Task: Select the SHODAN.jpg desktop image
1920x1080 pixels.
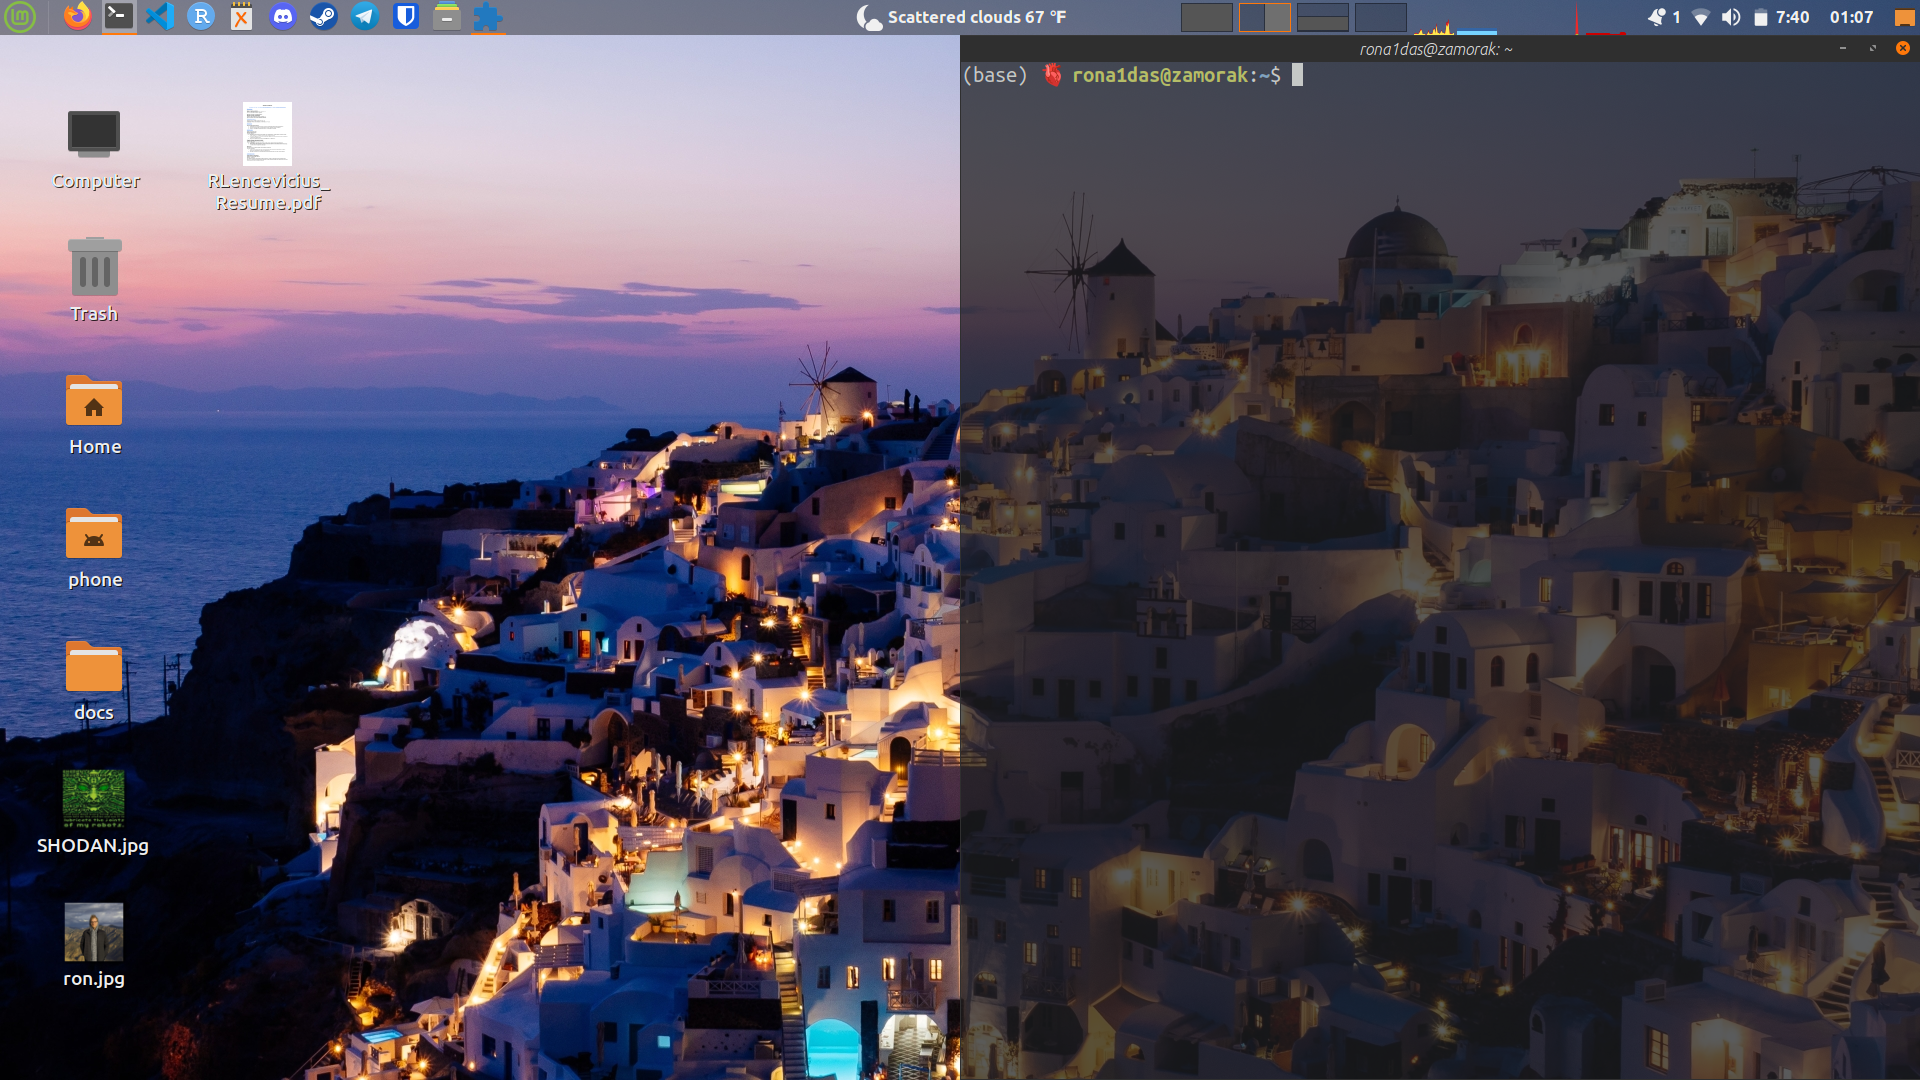Action: pyautogui.click(x=93, y=799)
